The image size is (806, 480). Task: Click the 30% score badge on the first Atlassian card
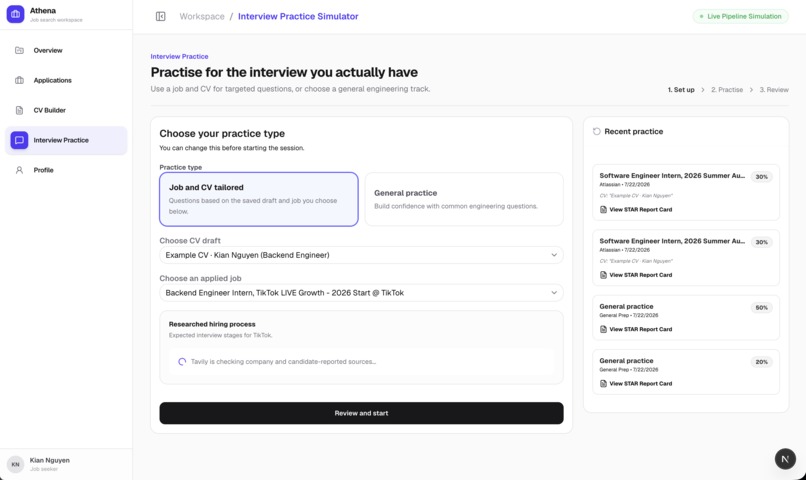pyautogui.click(x=761, y=177)
